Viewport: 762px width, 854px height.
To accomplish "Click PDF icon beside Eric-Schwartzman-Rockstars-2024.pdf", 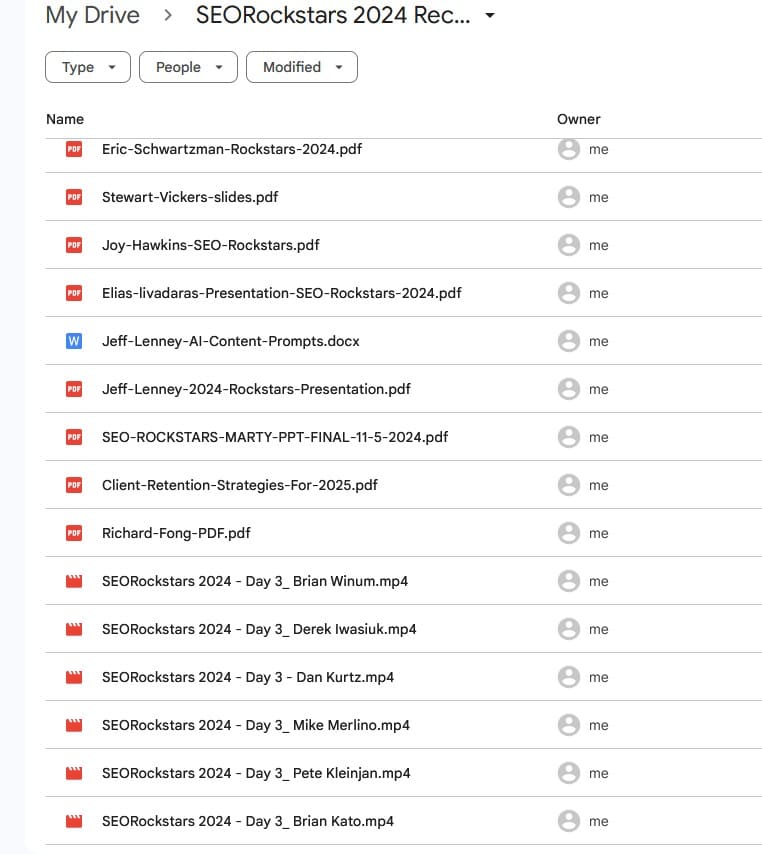I will pos(73,149).
